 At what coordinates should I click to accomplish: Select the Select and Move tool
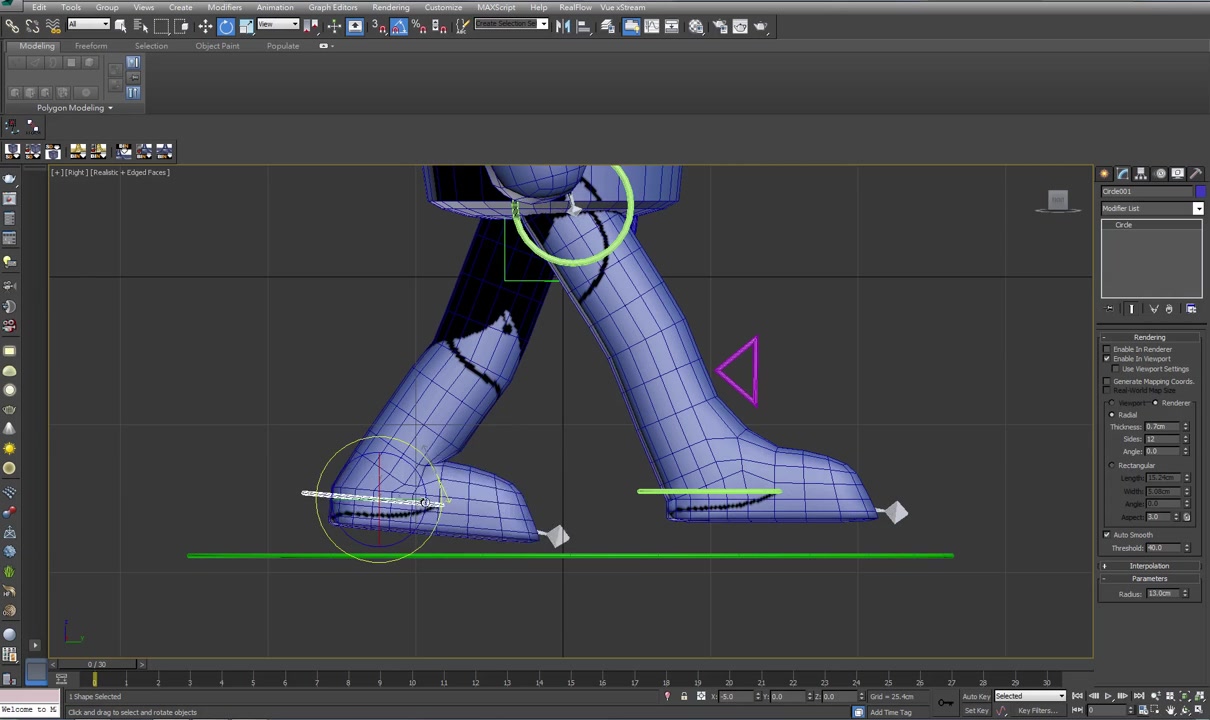(x=205, y=26)
